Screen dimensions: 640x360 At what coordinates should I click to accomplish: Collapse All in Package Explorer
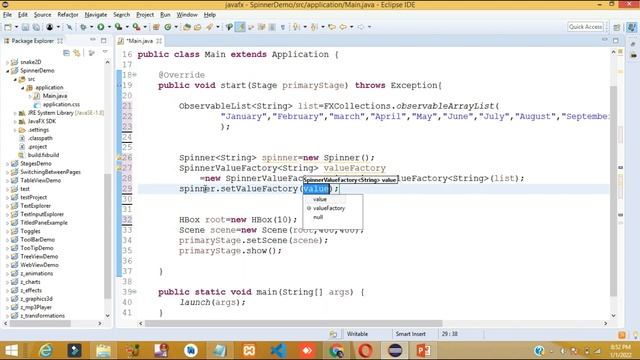(66, 53)
